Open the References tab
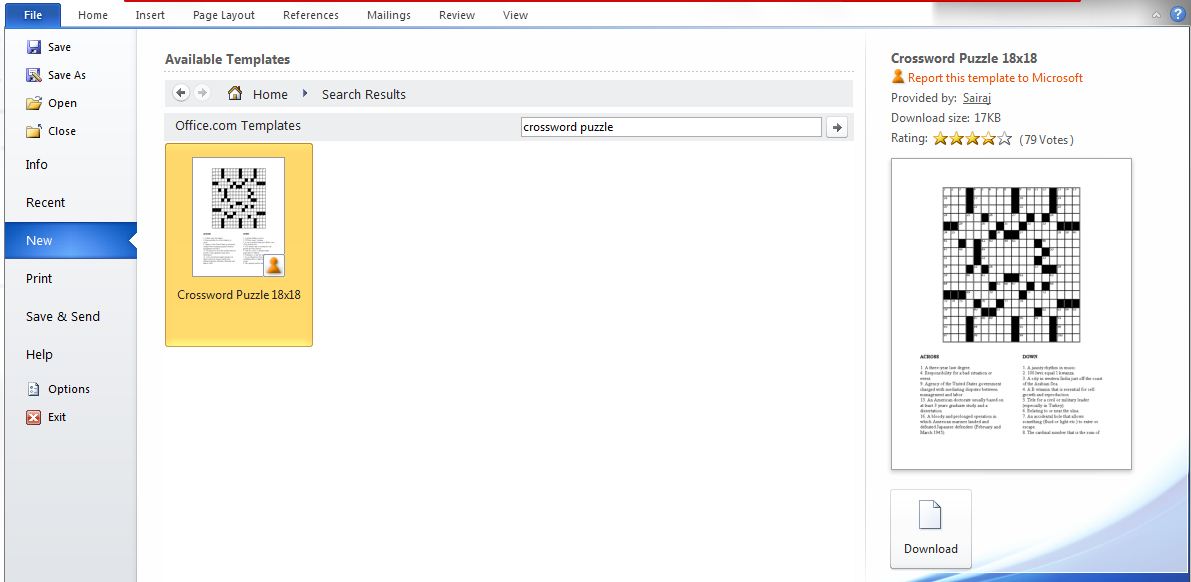Image resolution: width=1191 pixels, height=582 pixels. [311, 15]
